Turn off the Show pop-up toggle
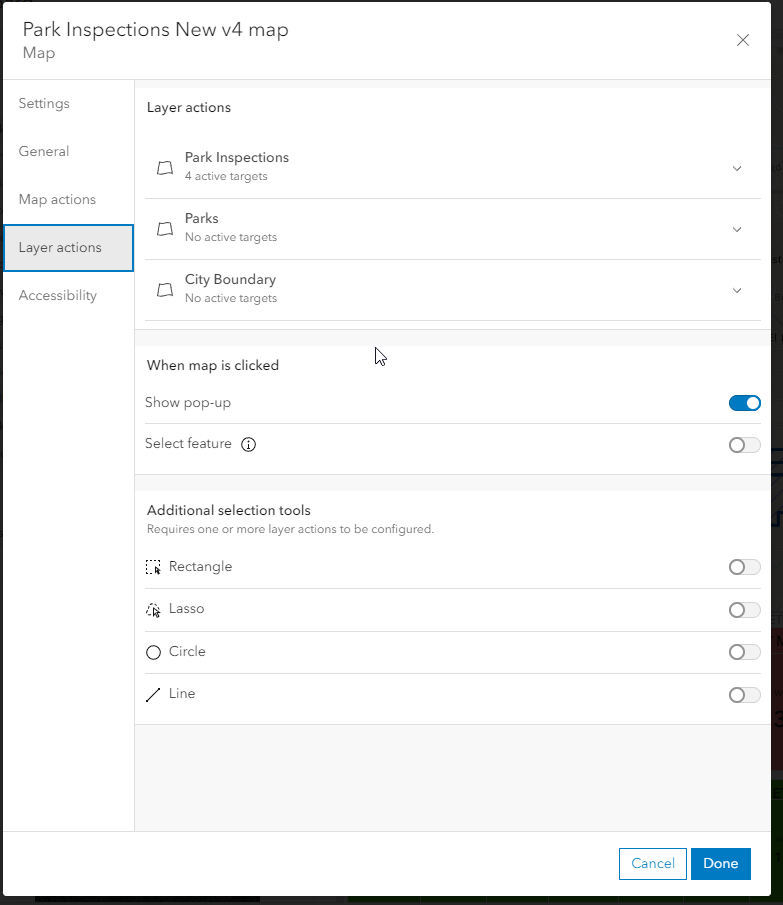 click(x=744, y=403)
